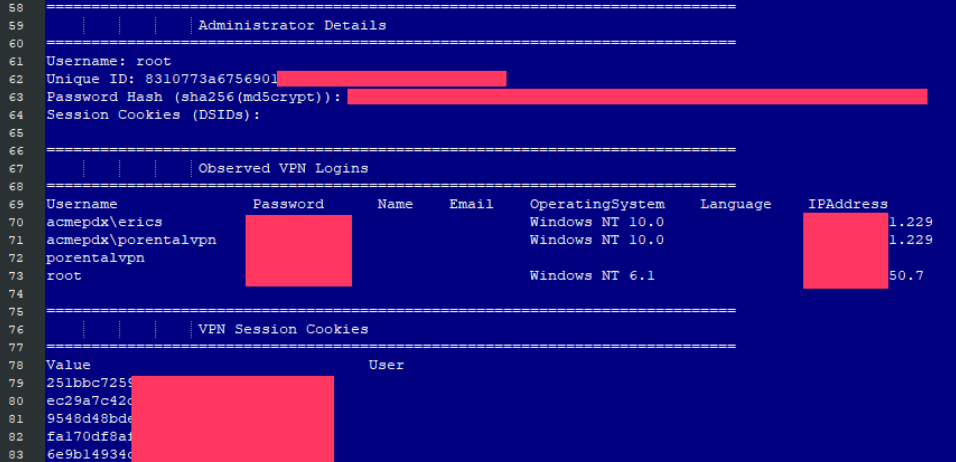Click line number 70 in the gutter
The height and width of the screenshot is (462, 956).
tap(17, 222)
